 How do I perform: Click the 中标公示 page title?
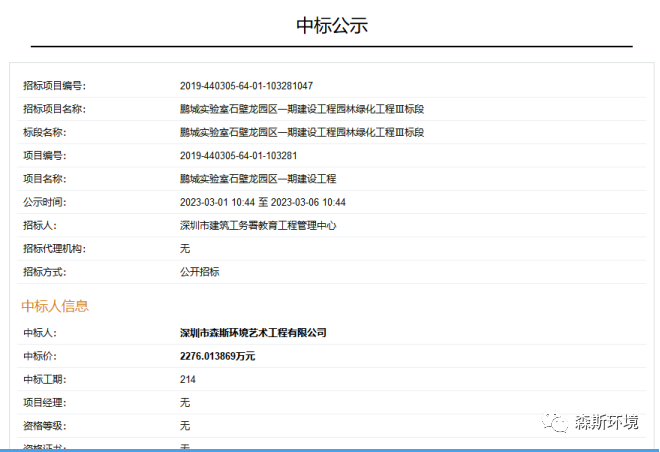(332, 26)
